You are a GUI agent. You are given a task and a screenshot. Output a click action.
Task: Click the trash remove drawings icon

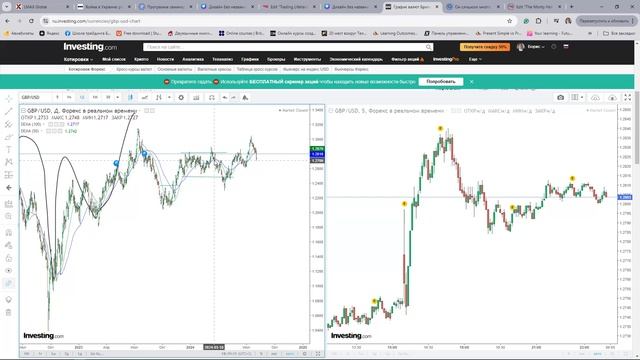9,313
